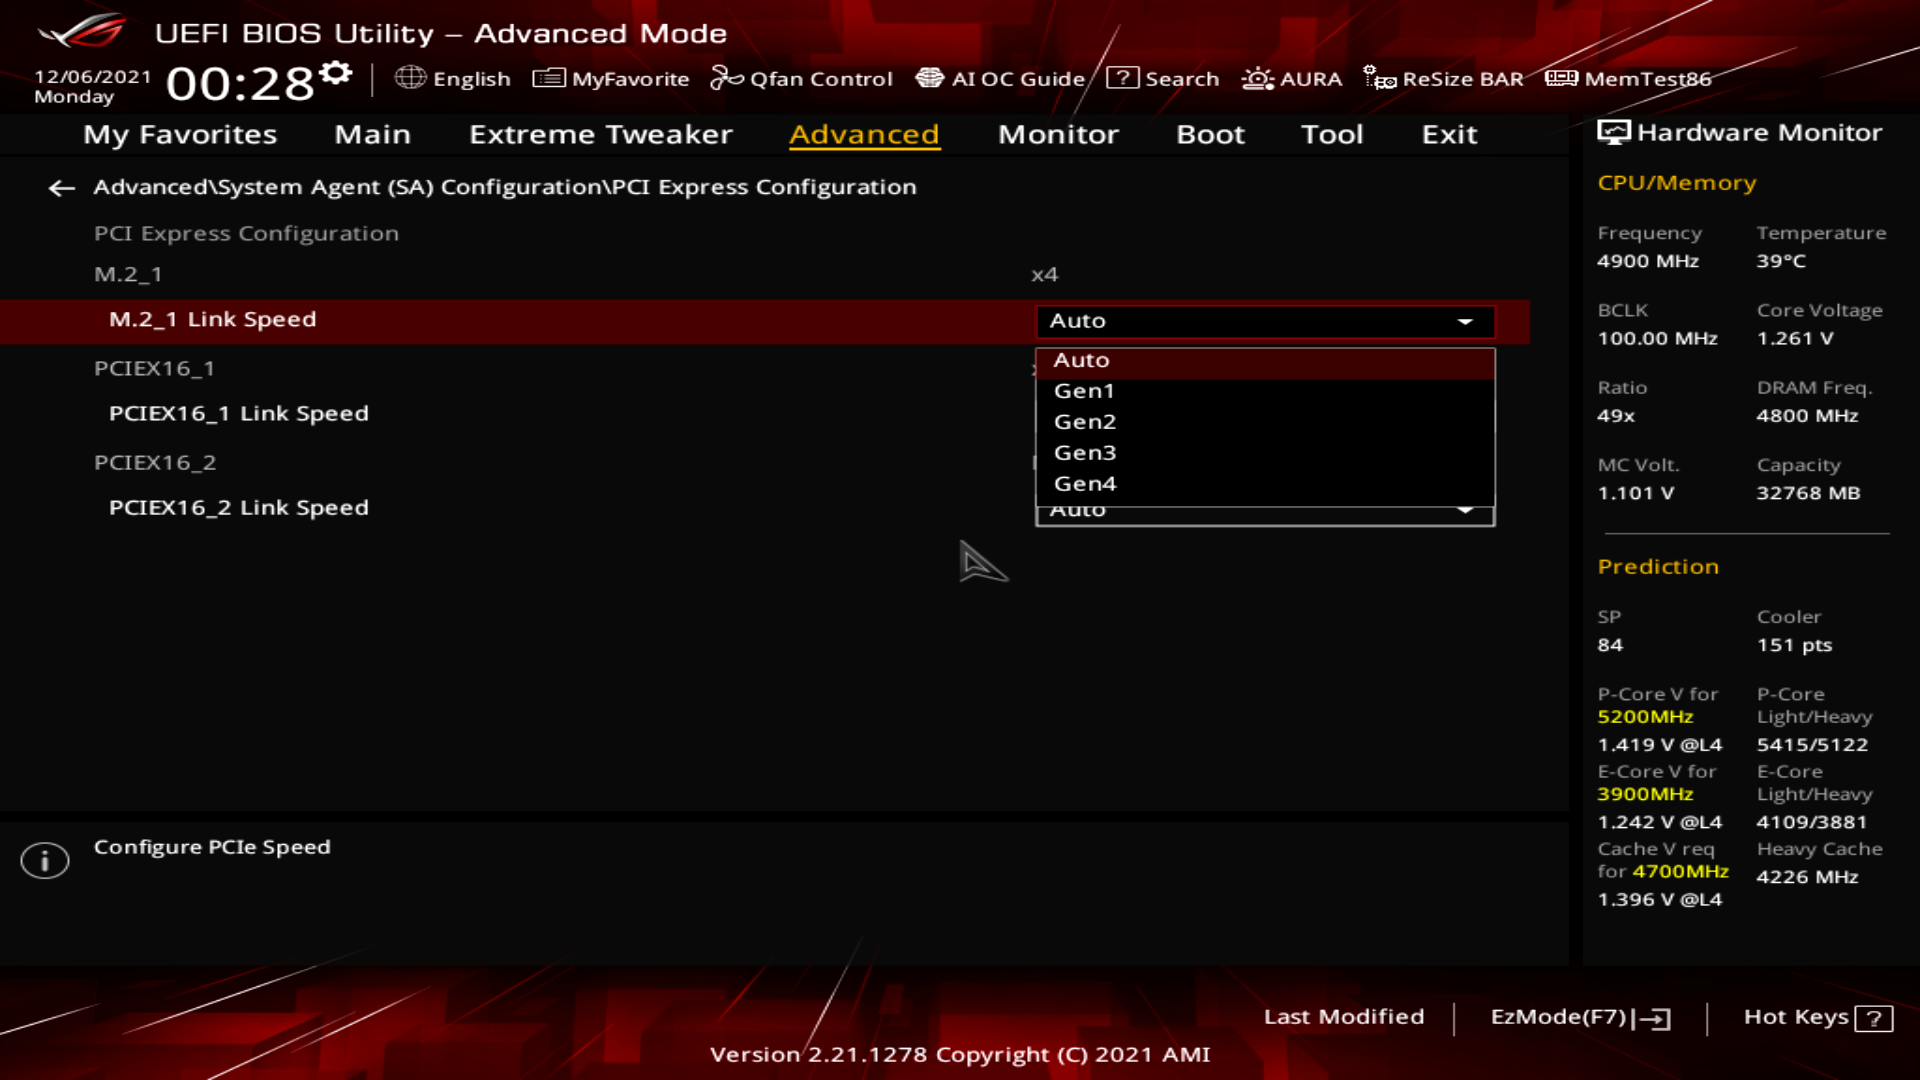Collapse M.2_1 Link Speed dropdown arrow
This screenshot has height=1080, width=1920.
point(1465,321)
